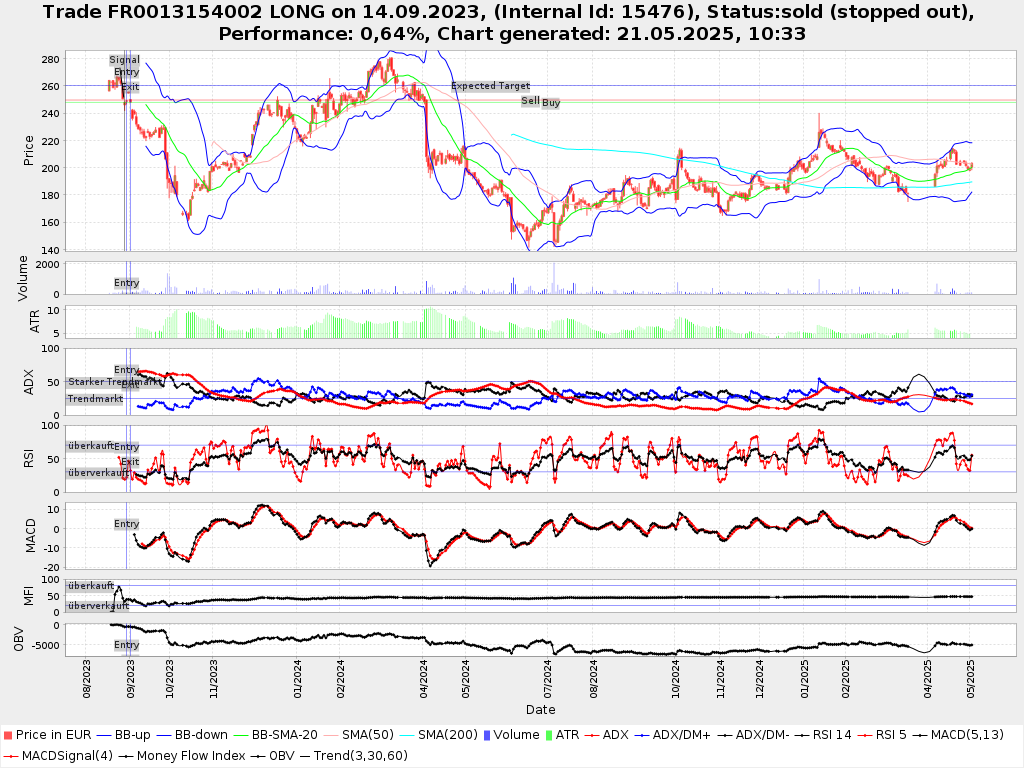Click the blue Volume legend marker
The image size is (1024, 768).
(x=485, y=735)
